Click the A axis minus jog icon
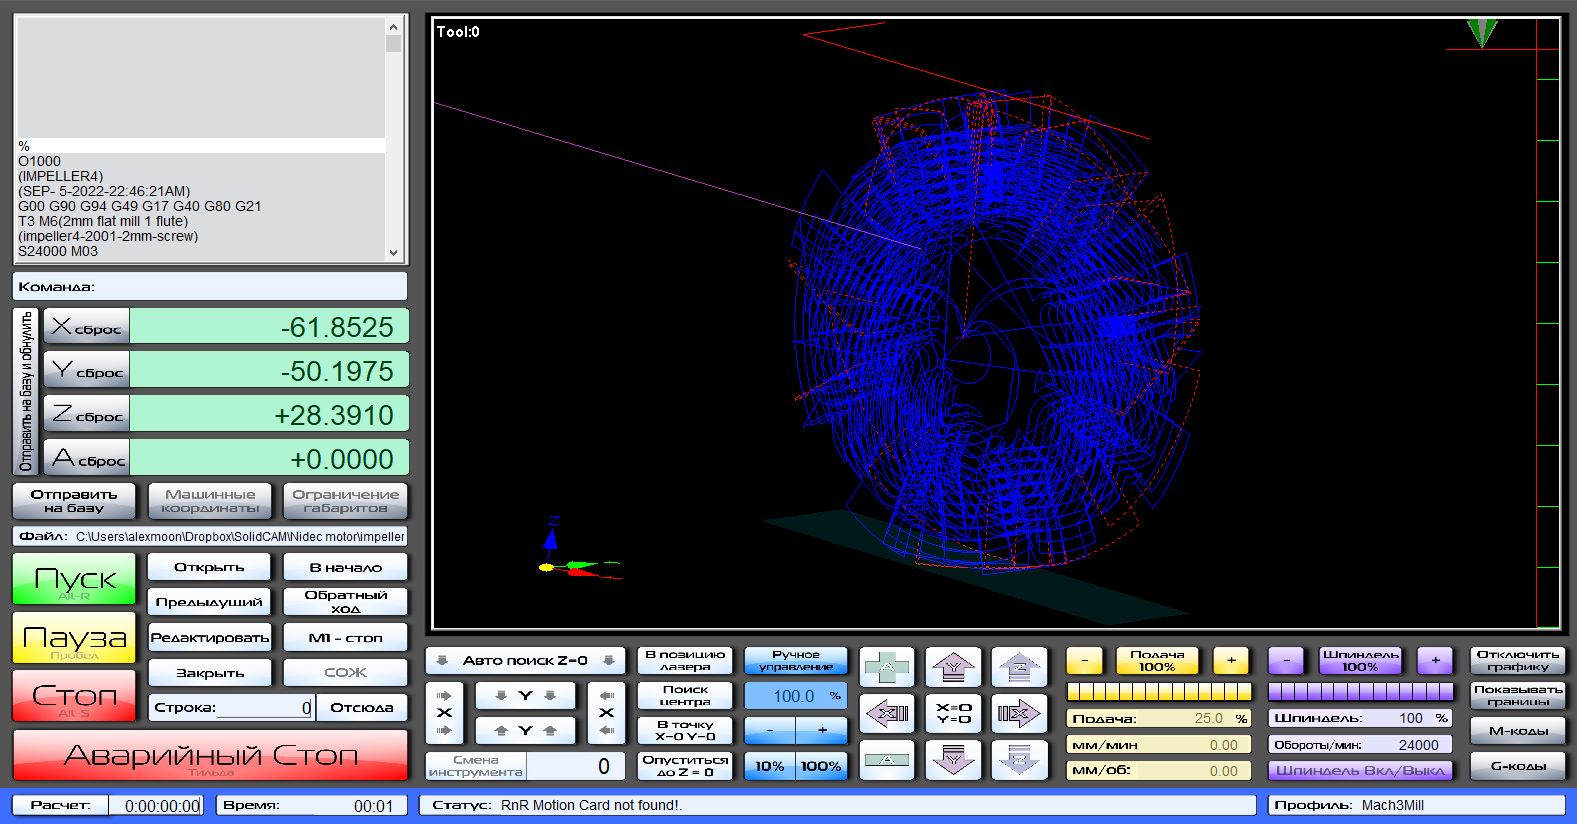Viewport: 1577px width, 824px height. coord(887,760)
